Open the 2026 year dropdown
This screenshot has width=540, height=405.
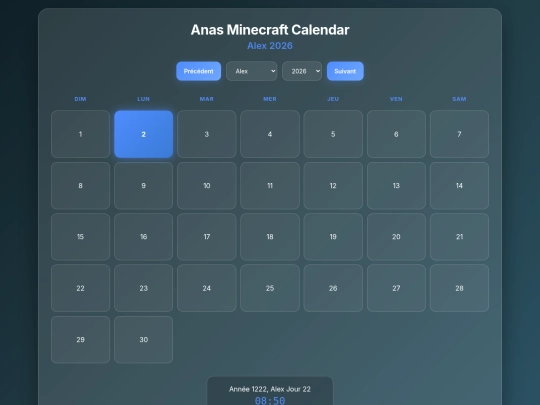(x=302, y=71)
